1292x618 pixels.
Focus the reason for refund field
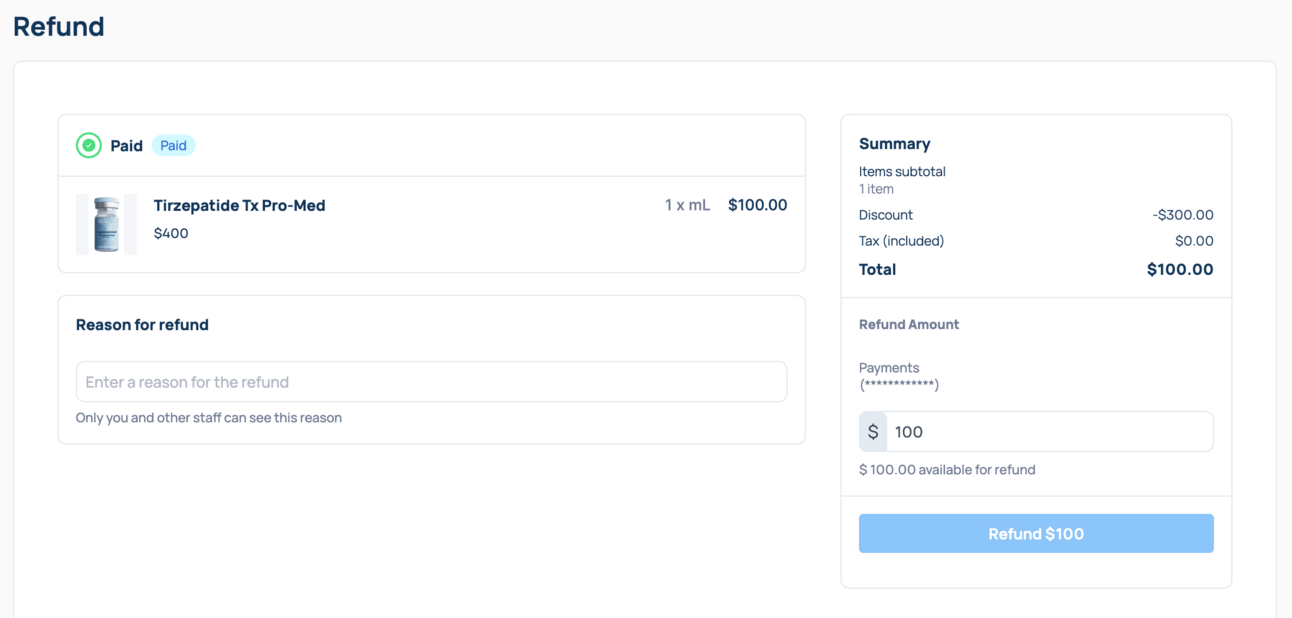tap(431, 382)
